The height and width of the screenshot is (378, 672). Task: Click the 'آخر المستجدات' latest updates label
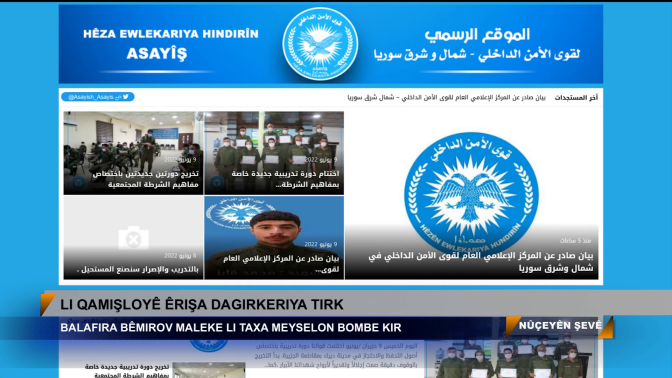point(576,98)
